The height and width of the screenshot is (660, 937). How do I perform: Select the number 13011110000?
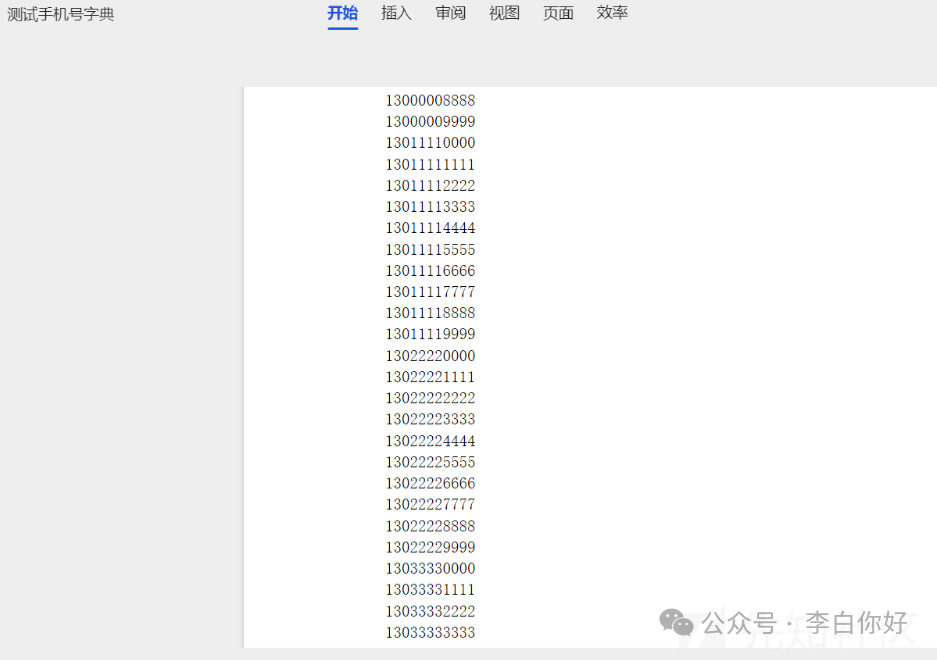tap(430, 143)
